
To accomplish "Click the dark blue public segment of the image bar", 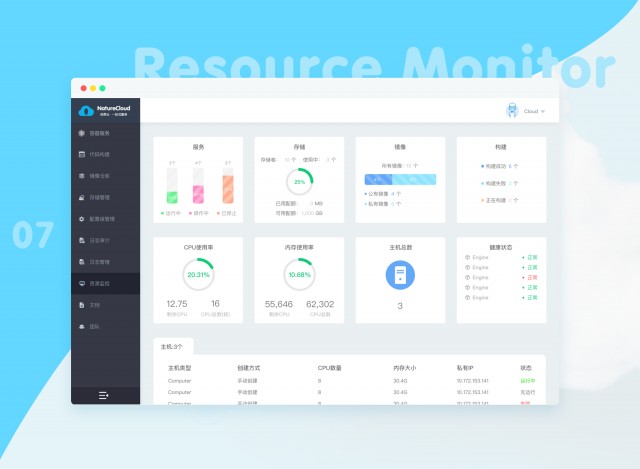I will click(378, 180).
